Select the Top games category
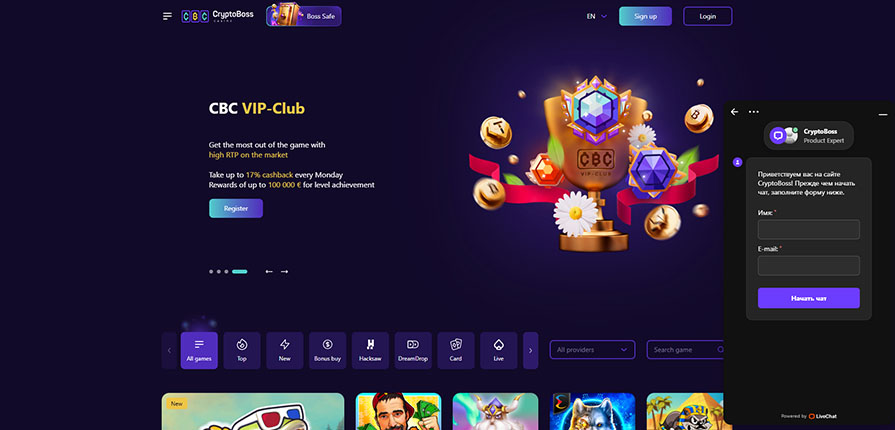 point(242,350)
